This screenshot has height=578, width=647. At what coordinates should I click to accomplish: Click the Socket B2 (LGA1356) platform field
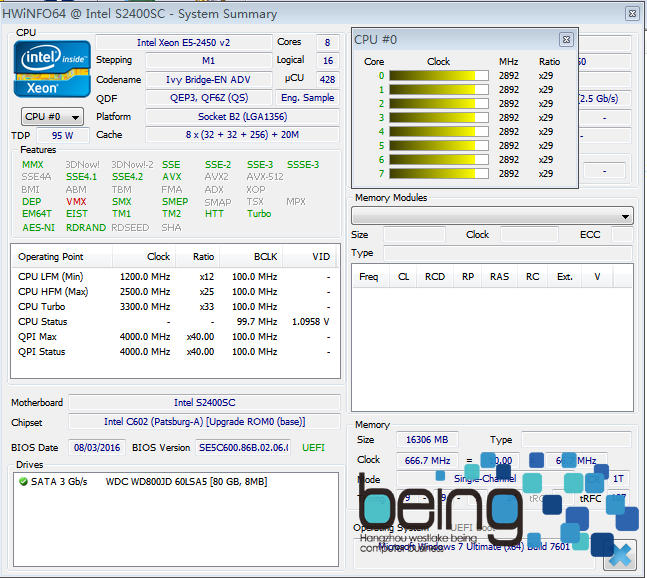point(242,117)
